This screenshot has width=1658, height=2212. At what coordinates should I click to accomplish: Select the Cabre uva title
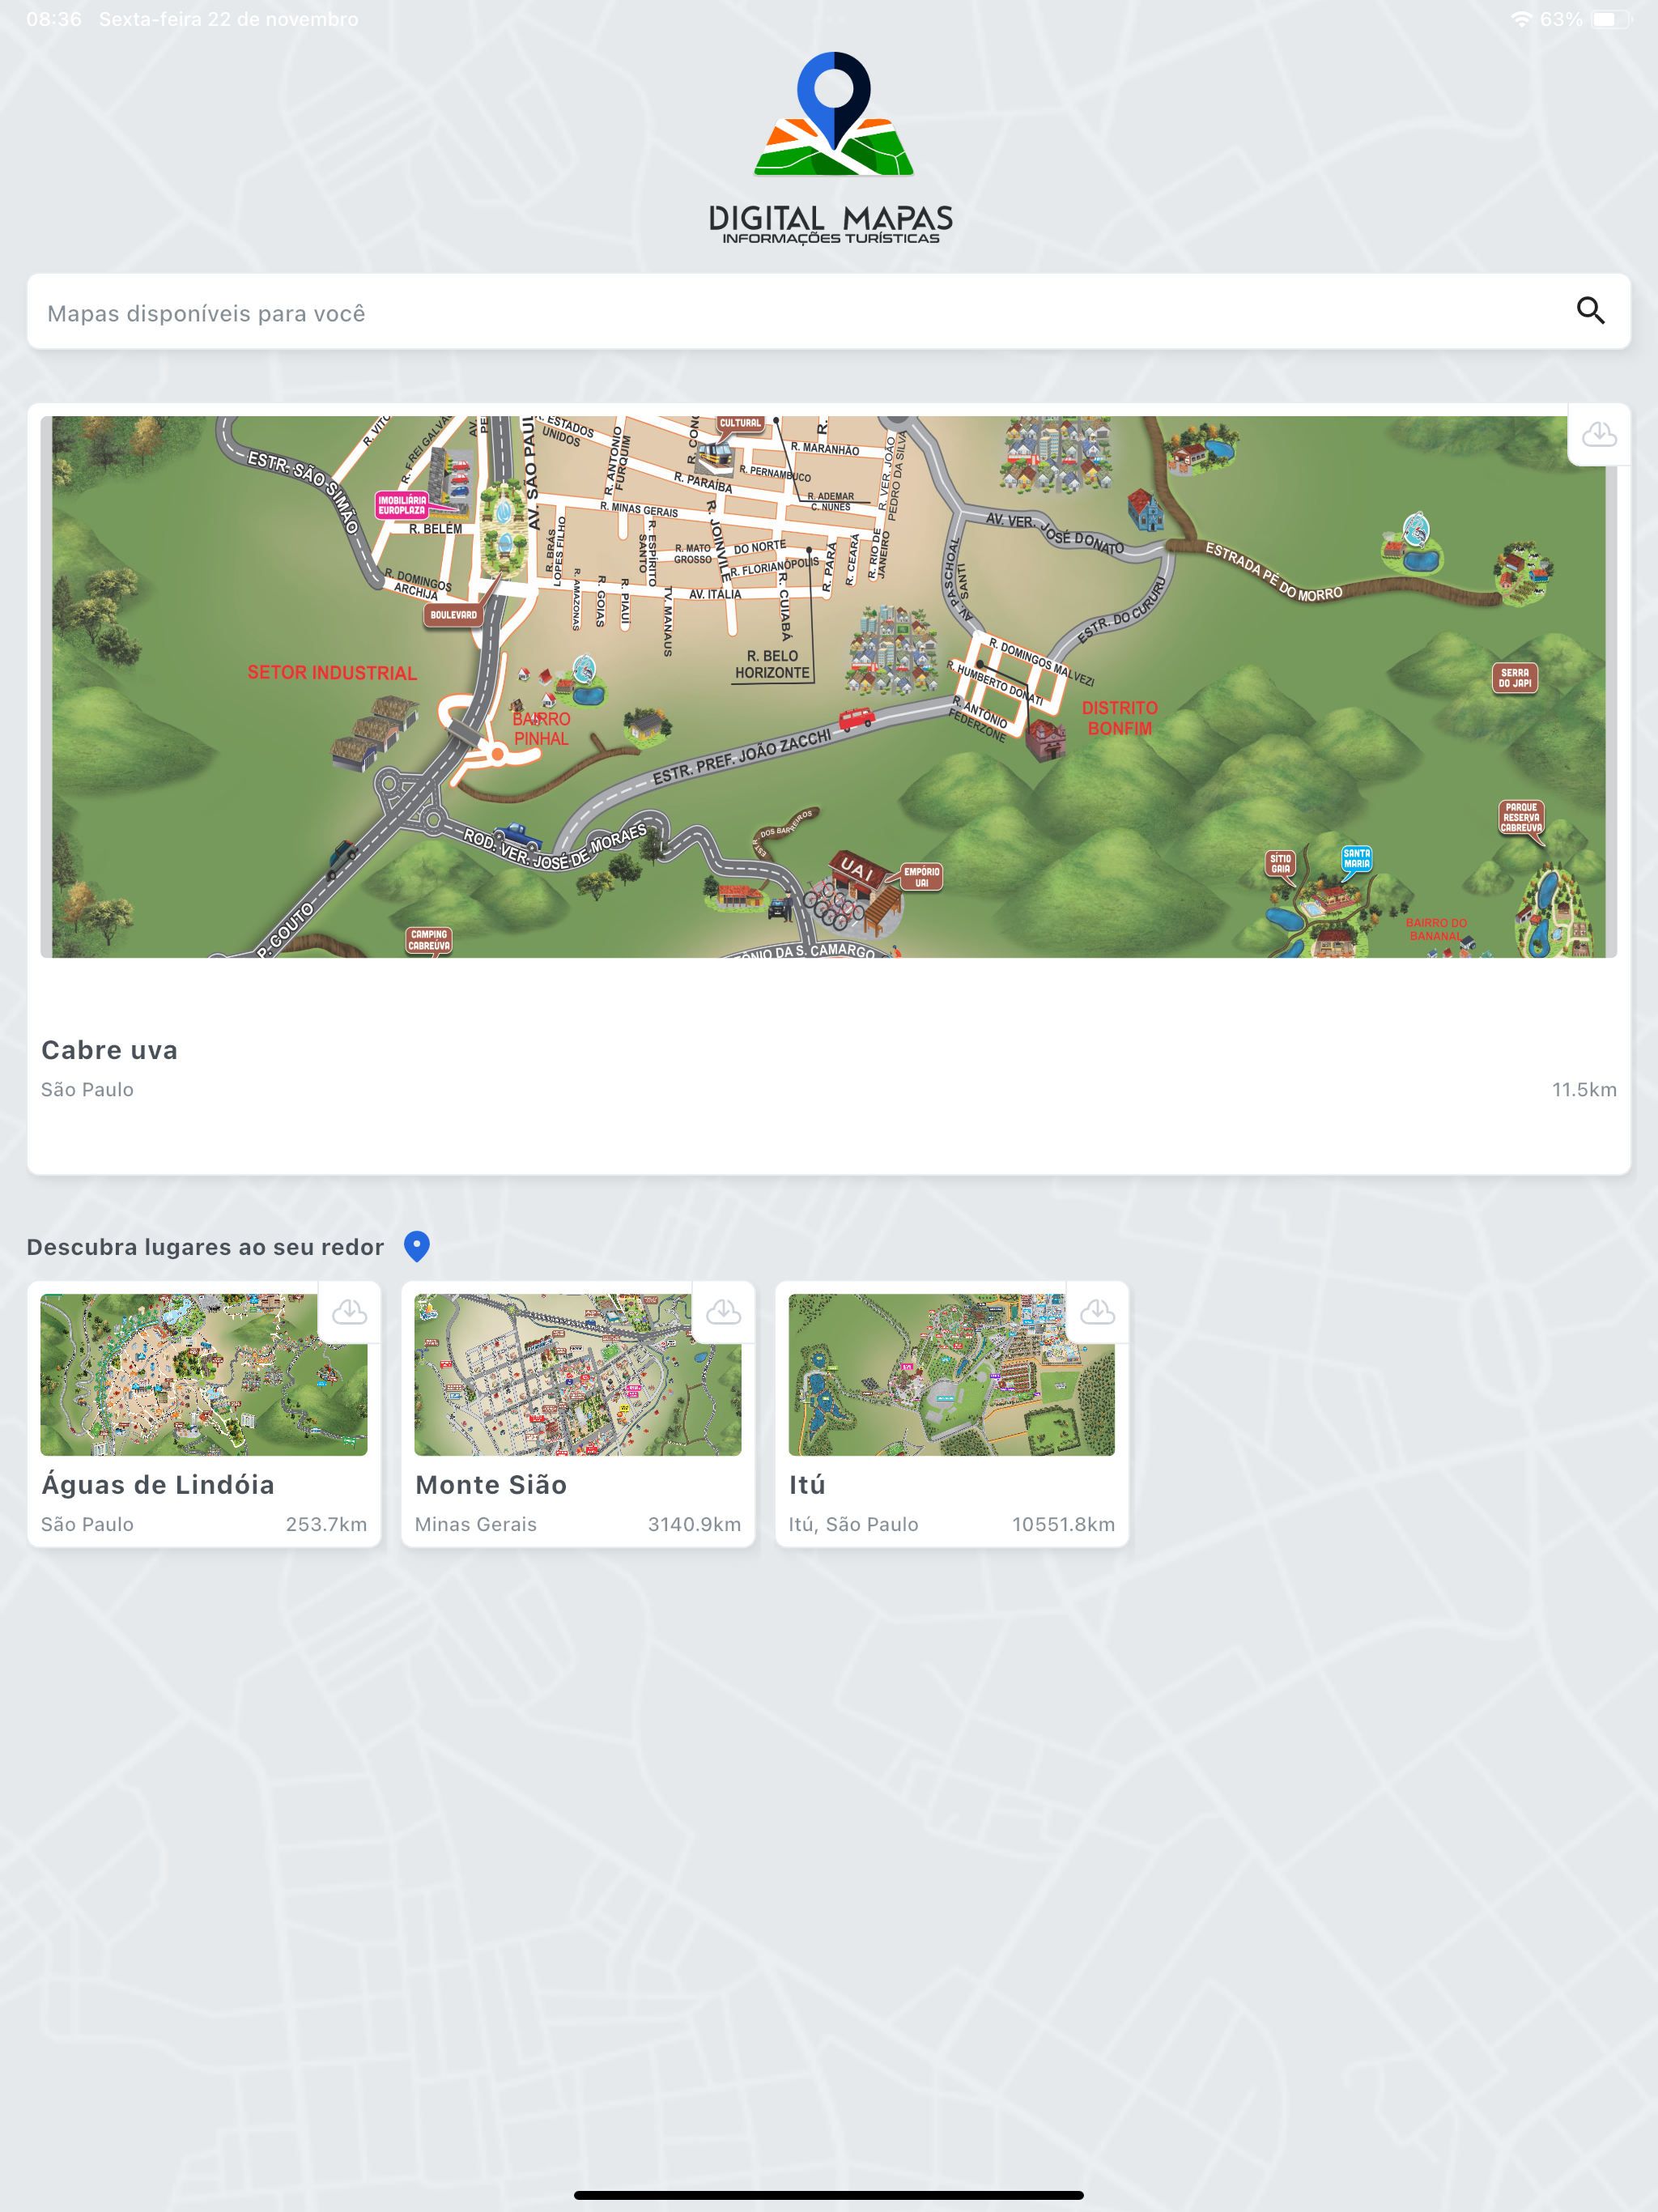coord(110,1050)
